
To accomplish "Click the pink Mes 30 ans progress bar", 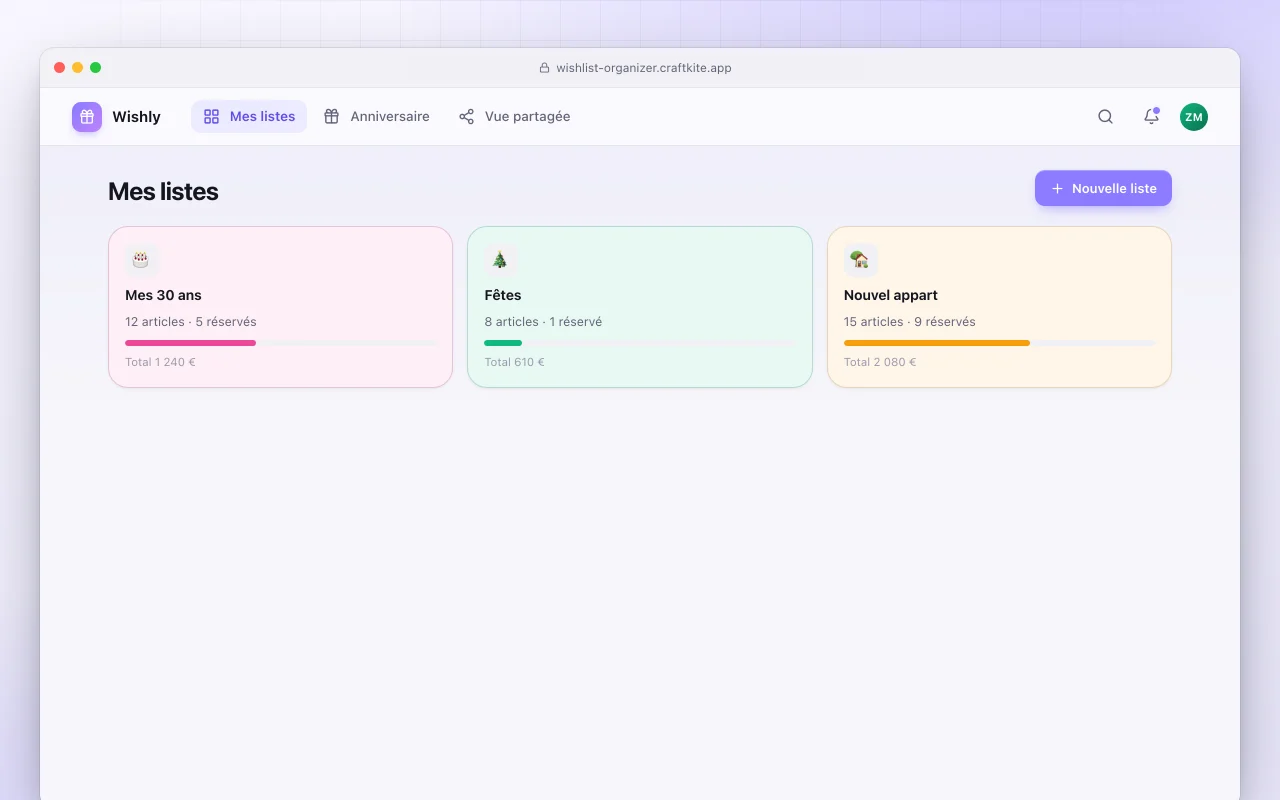I will [x=281, y=343].
